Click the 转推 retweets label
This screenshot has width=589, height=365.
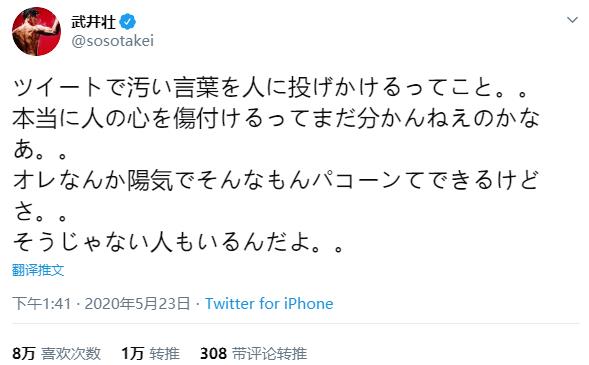click(x=165, y=353)
